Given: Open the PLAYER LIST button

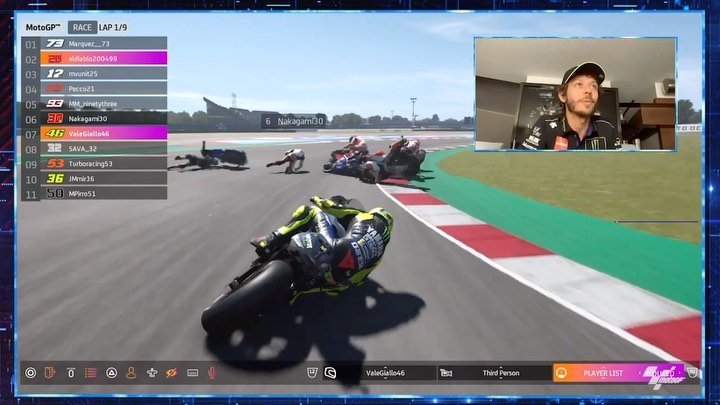Looking at the screenshot, I should 620,373.
